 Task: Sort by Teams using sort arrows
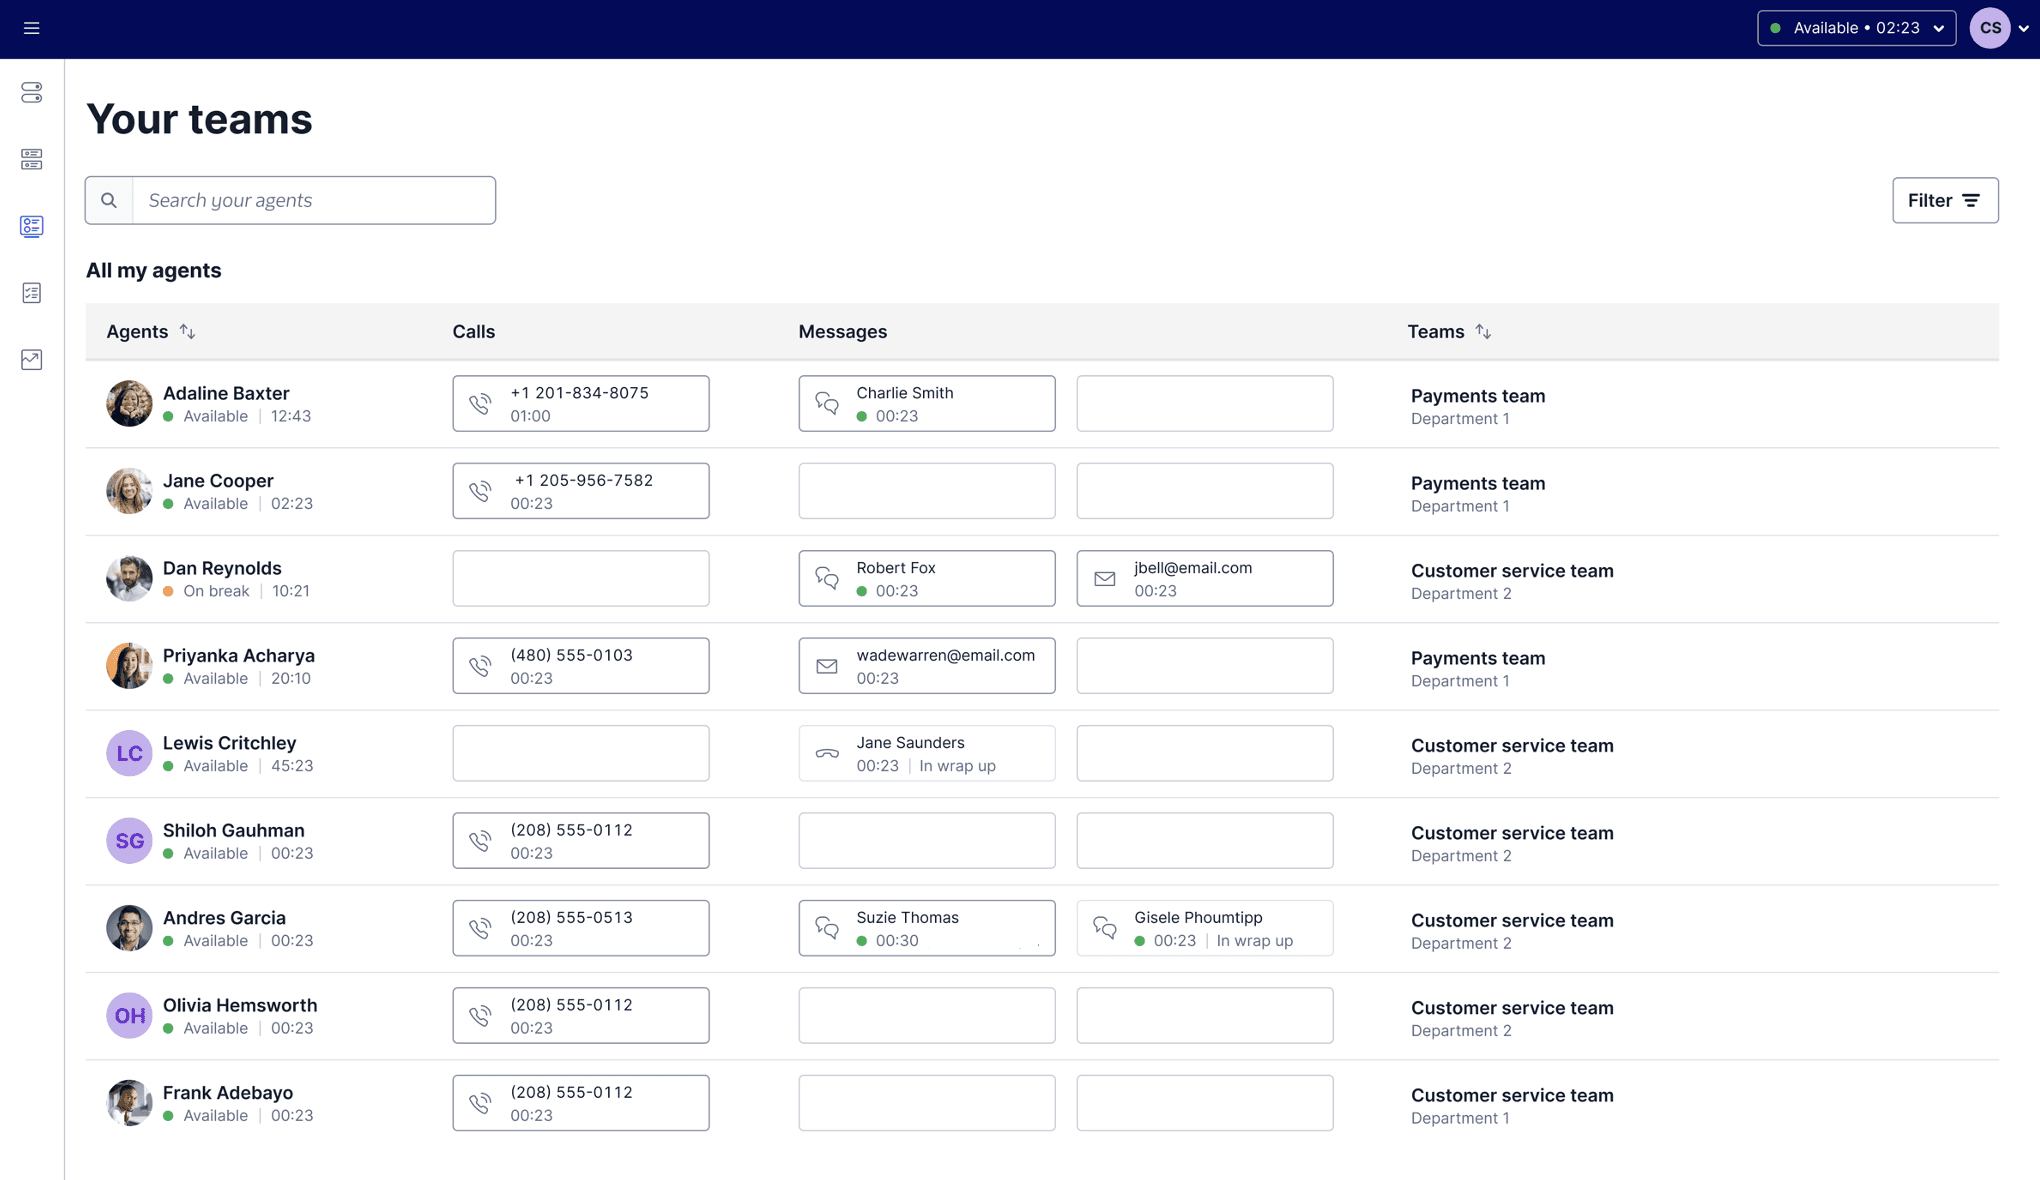tap(1483, 331)
